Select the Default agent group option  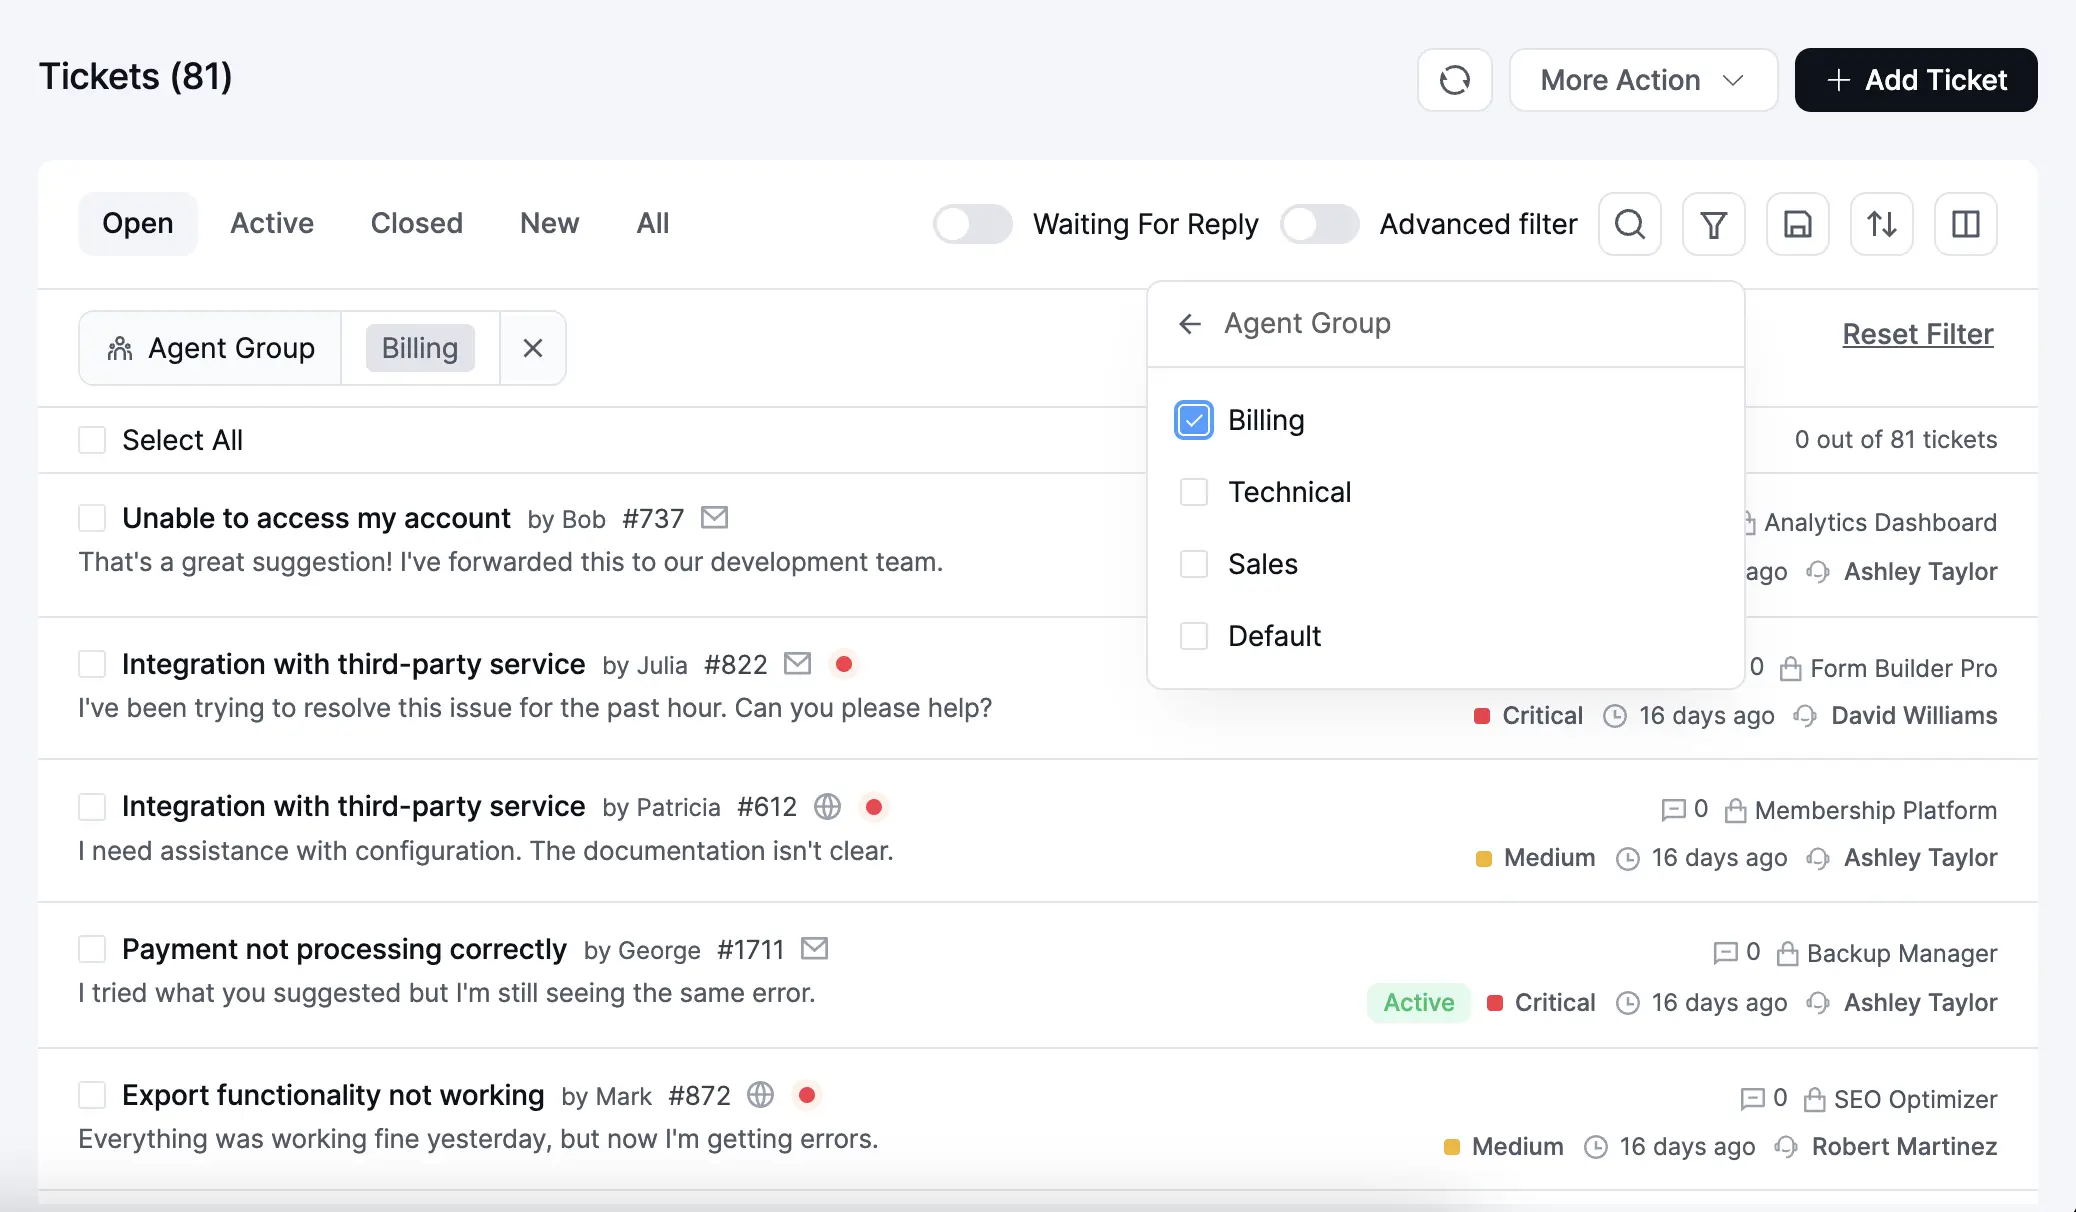pyautogui.click(x=1193, y=635)
